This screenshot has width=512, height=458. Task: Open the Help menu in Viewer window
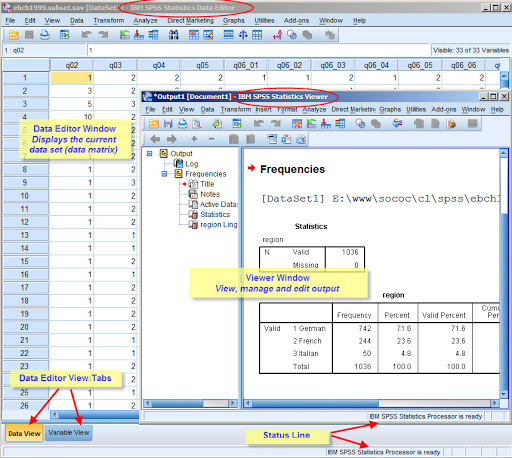click(497, 109)
